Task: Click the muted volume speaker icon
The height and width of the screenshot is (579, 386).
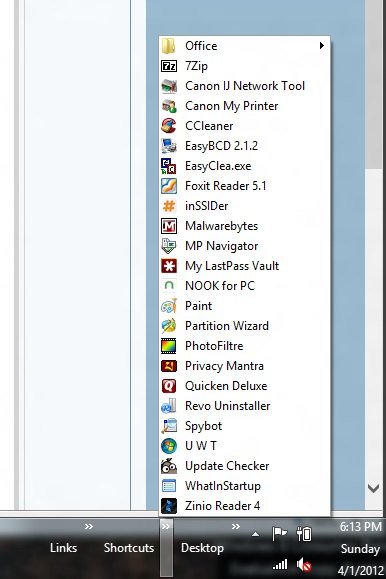Action: (x=304, y=565)
